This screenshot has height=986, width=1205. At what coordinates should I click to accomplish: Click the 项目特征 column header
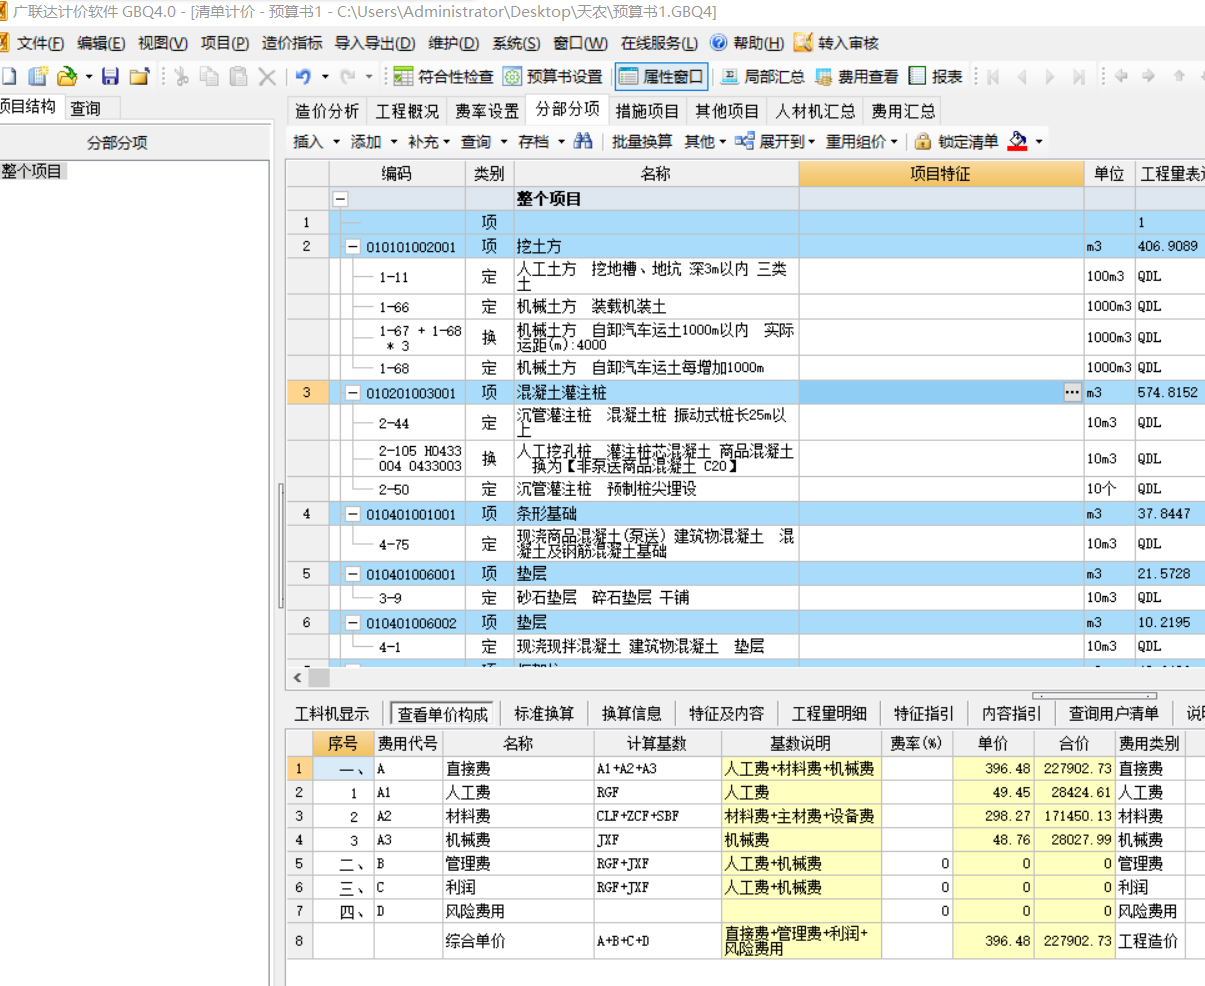(x=941, y=174)
